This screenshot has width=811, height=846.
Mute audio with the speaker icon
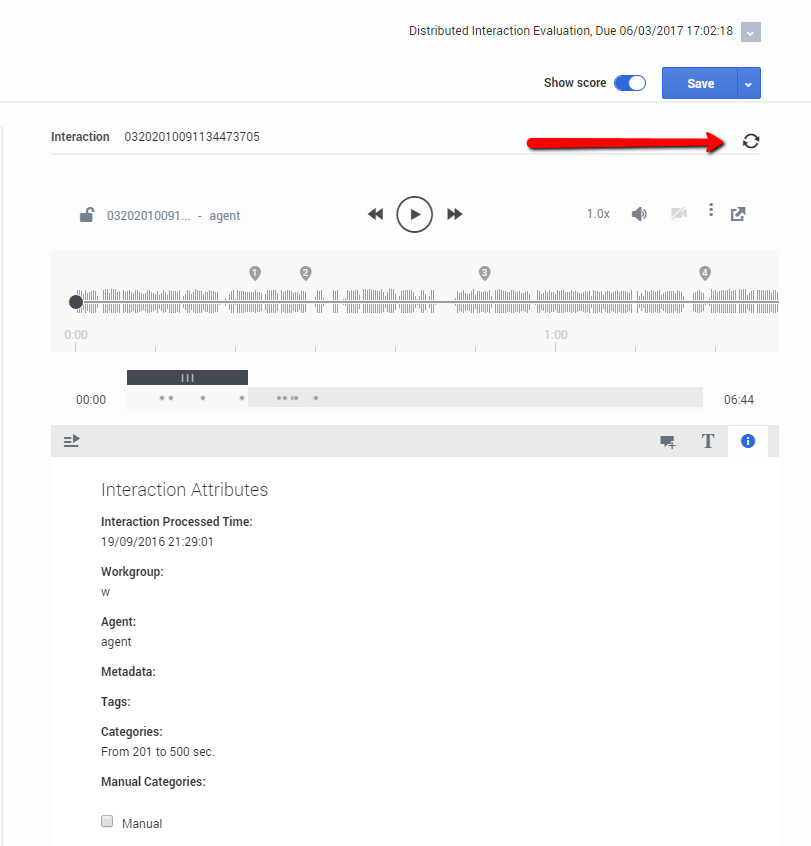639,214
